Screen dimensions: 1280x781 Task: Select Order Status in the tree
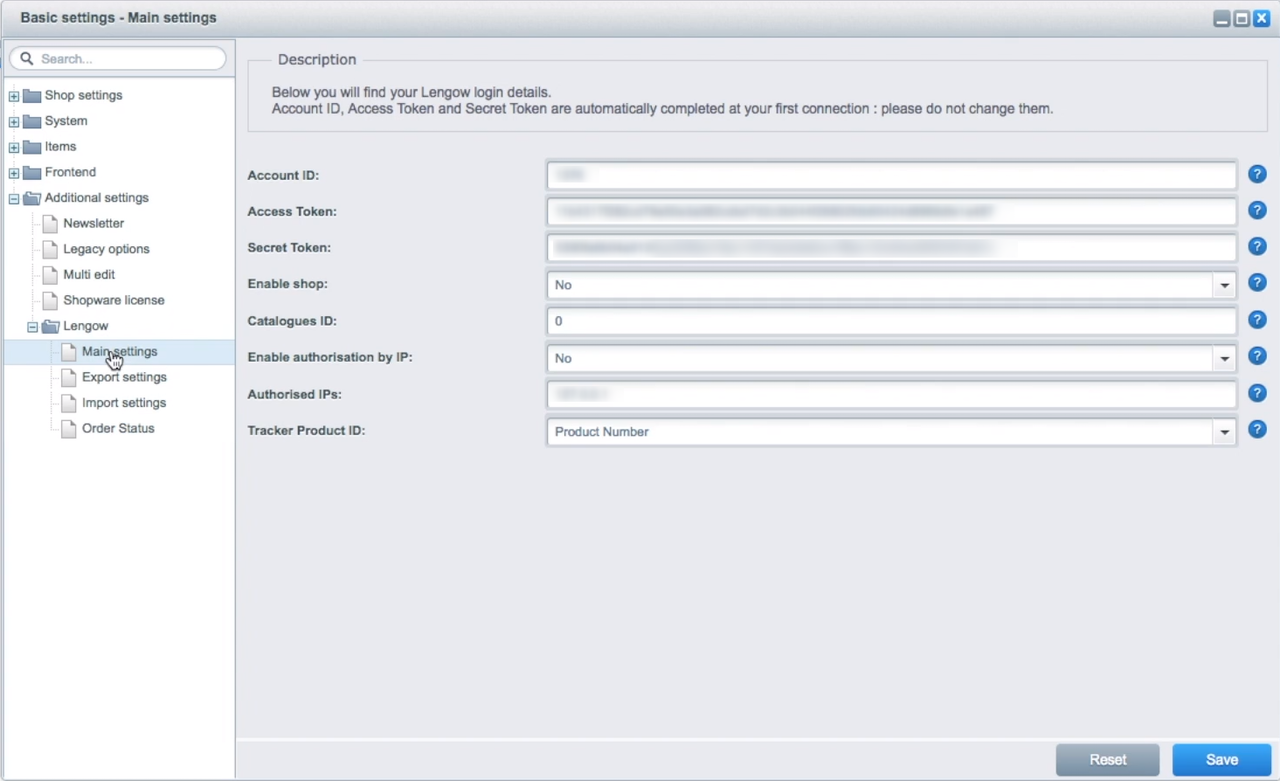(118, 428)
